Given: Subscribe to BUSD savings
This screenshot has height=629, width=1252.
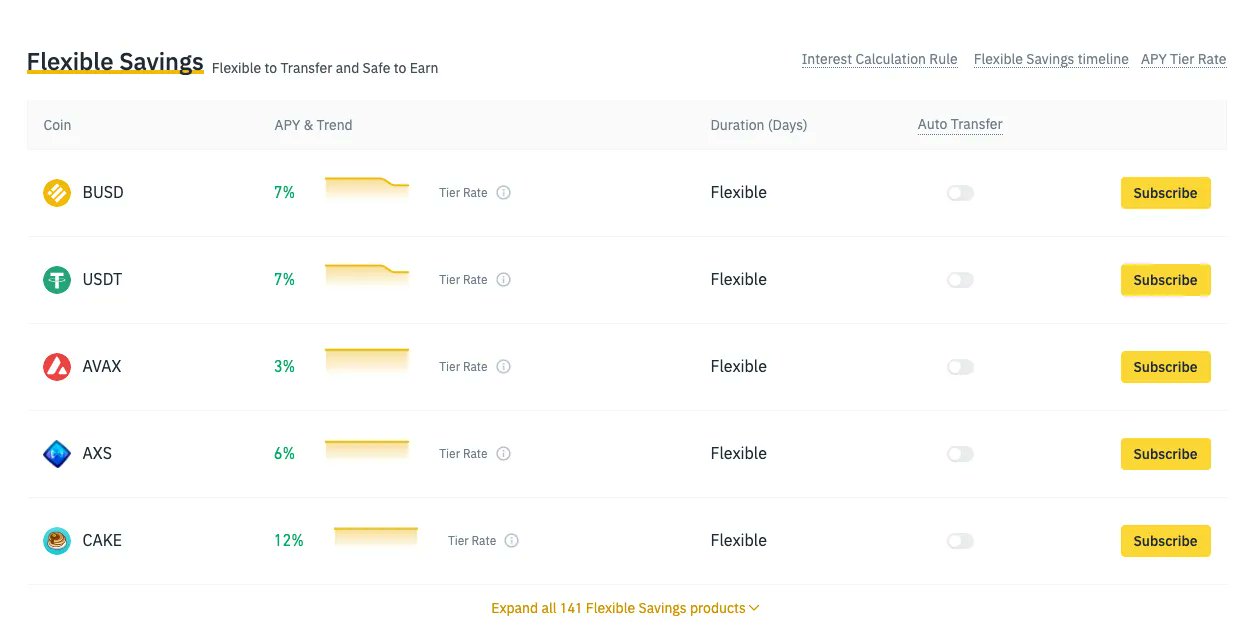Looking at the screenshot, I should click(1165, 192).
